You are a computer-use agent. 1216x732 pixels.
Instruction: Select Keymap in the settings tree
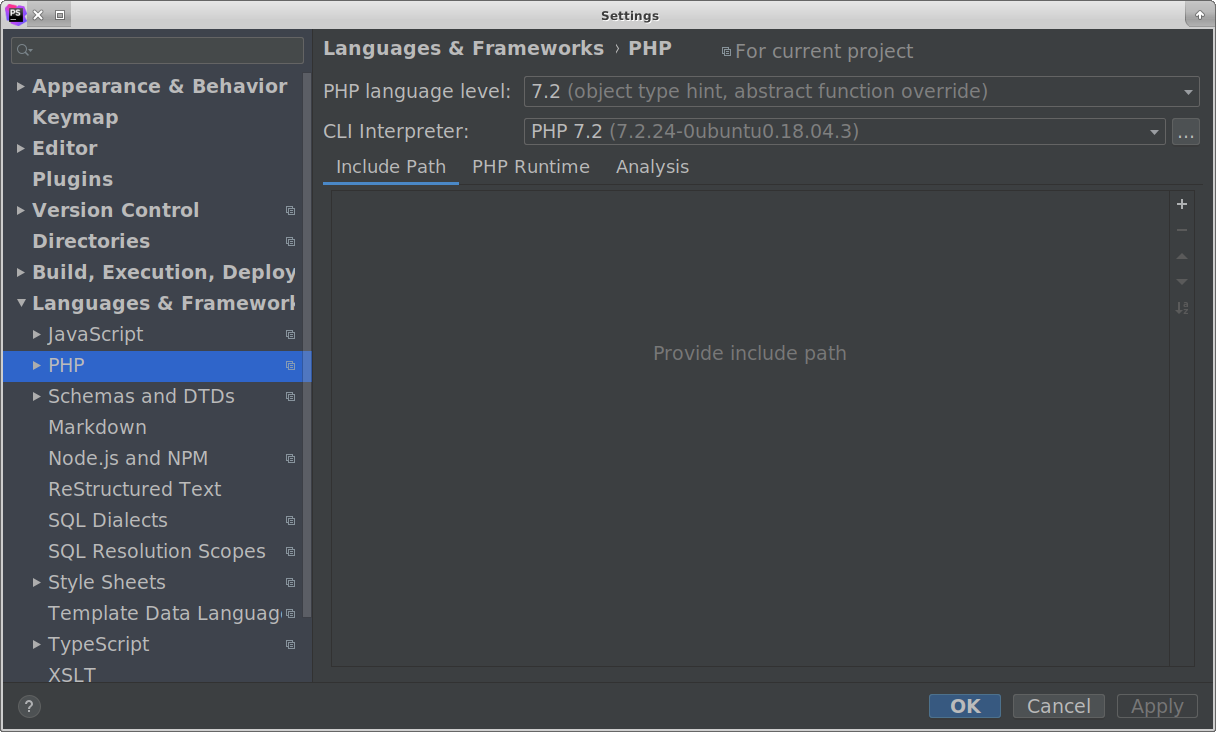[x=75, y=118]
